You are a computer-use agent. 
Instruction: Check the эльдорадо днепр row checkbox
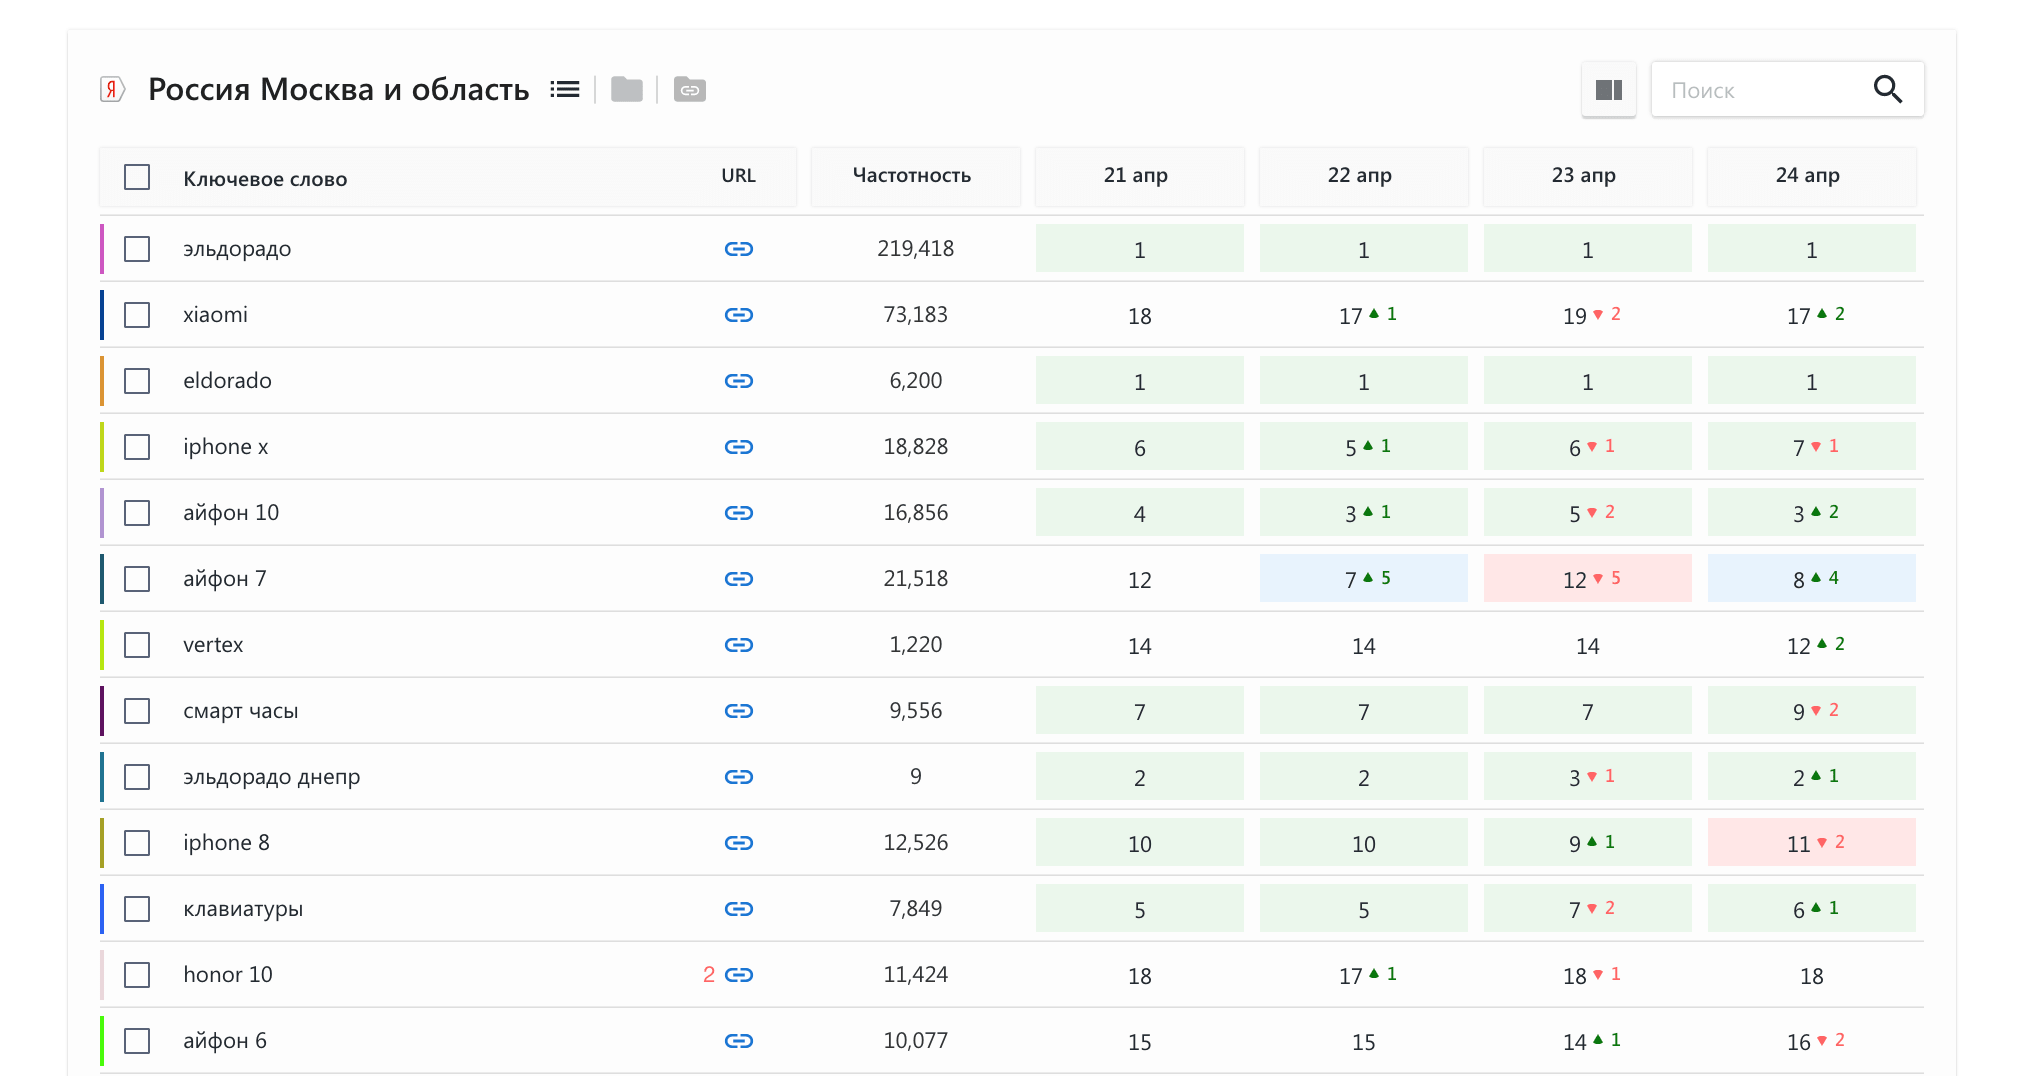click(x=137, y=777)
